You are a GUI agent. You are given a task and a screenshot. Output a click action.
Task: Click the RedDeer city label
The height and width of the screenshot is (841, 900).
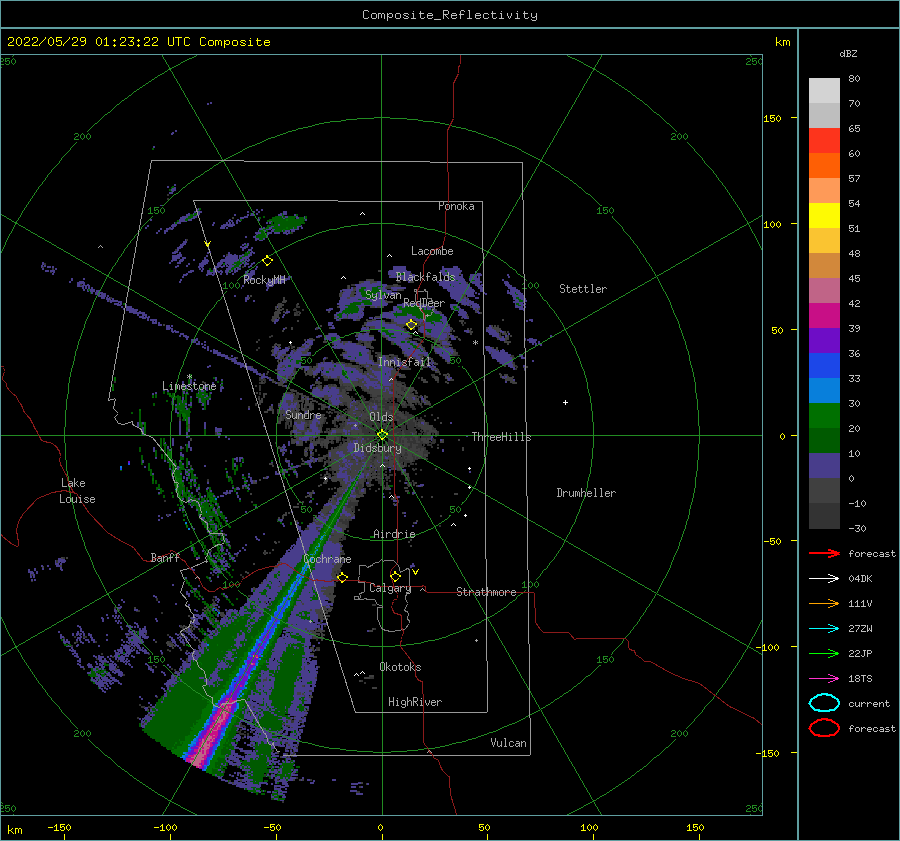424,303
